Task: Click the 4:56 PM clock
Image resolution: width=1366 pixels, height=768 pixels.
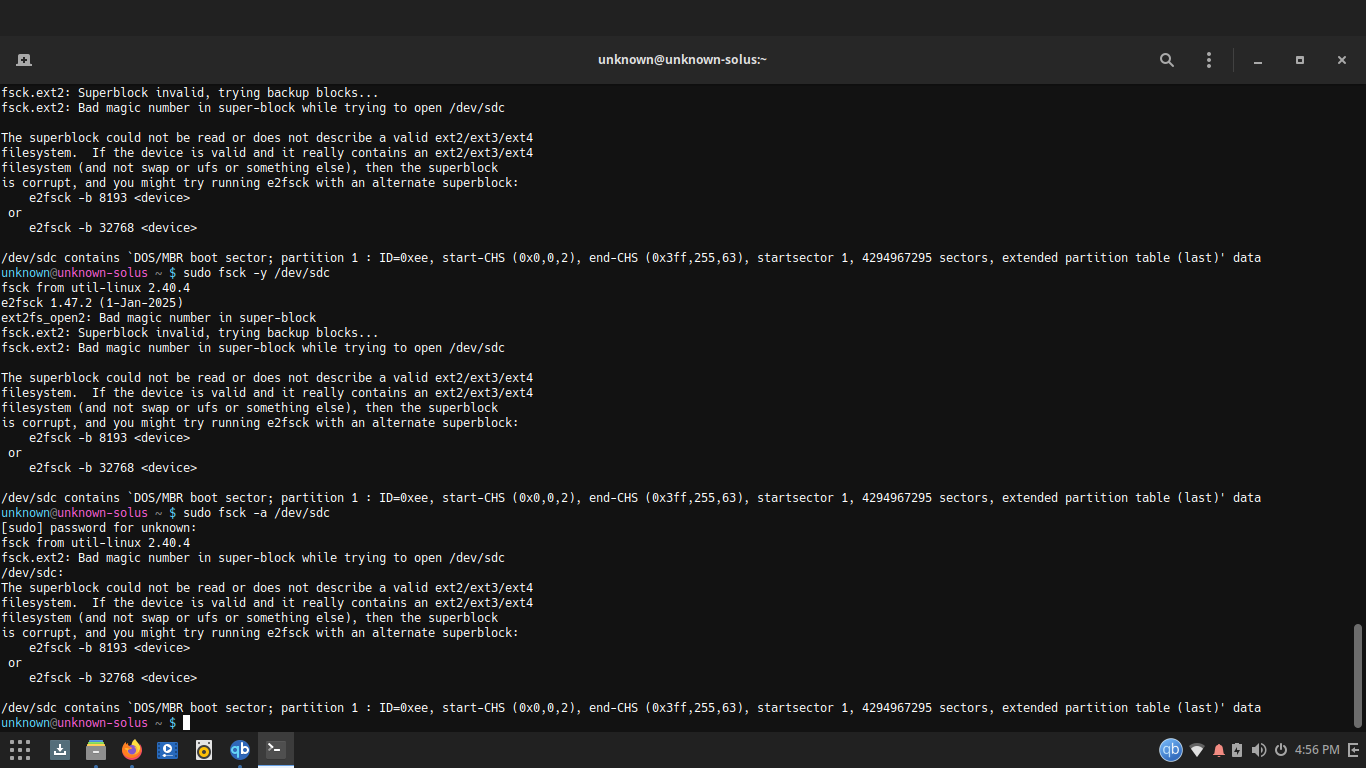Action: pyautogui.click(x=1317, y=750)
